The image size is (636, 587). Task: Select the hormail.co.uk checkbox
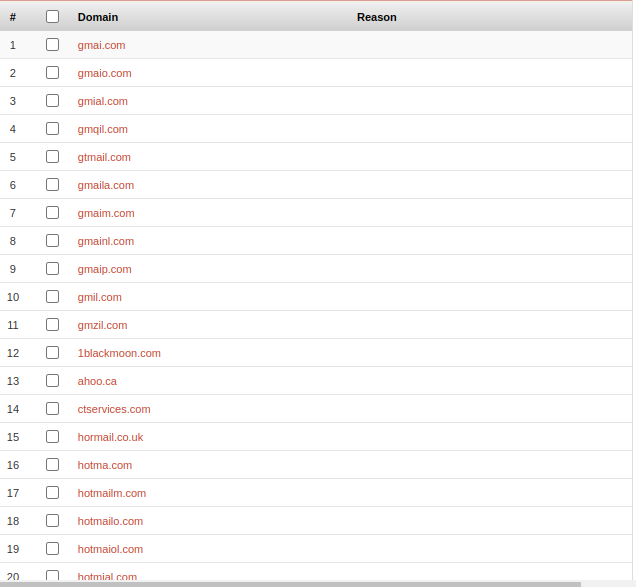[x=52, y=436]
